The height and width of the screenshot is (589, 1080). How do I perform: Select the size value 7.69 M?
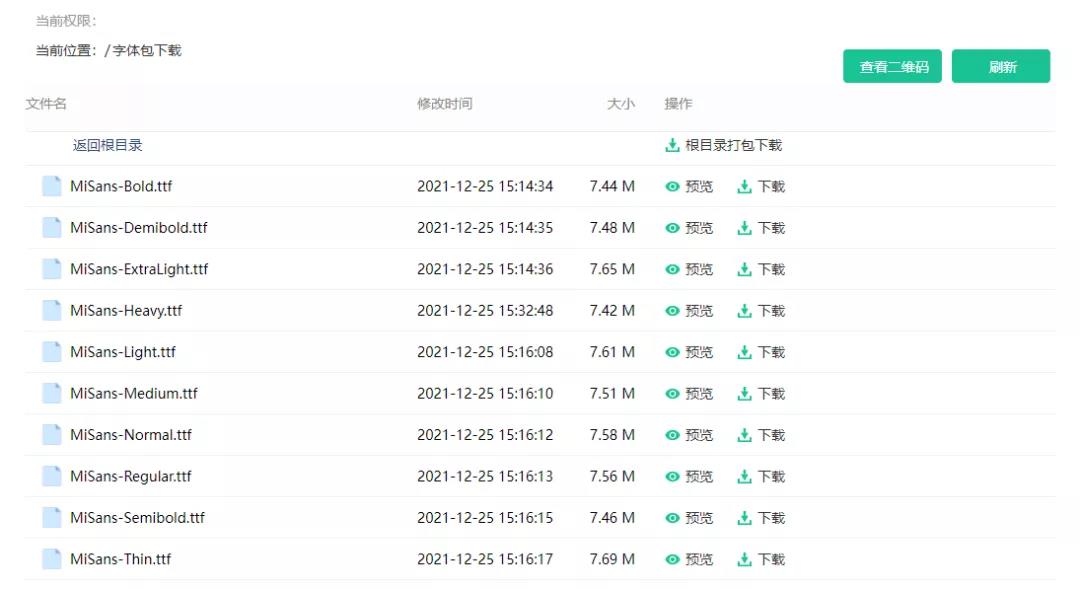click(612, 559)
